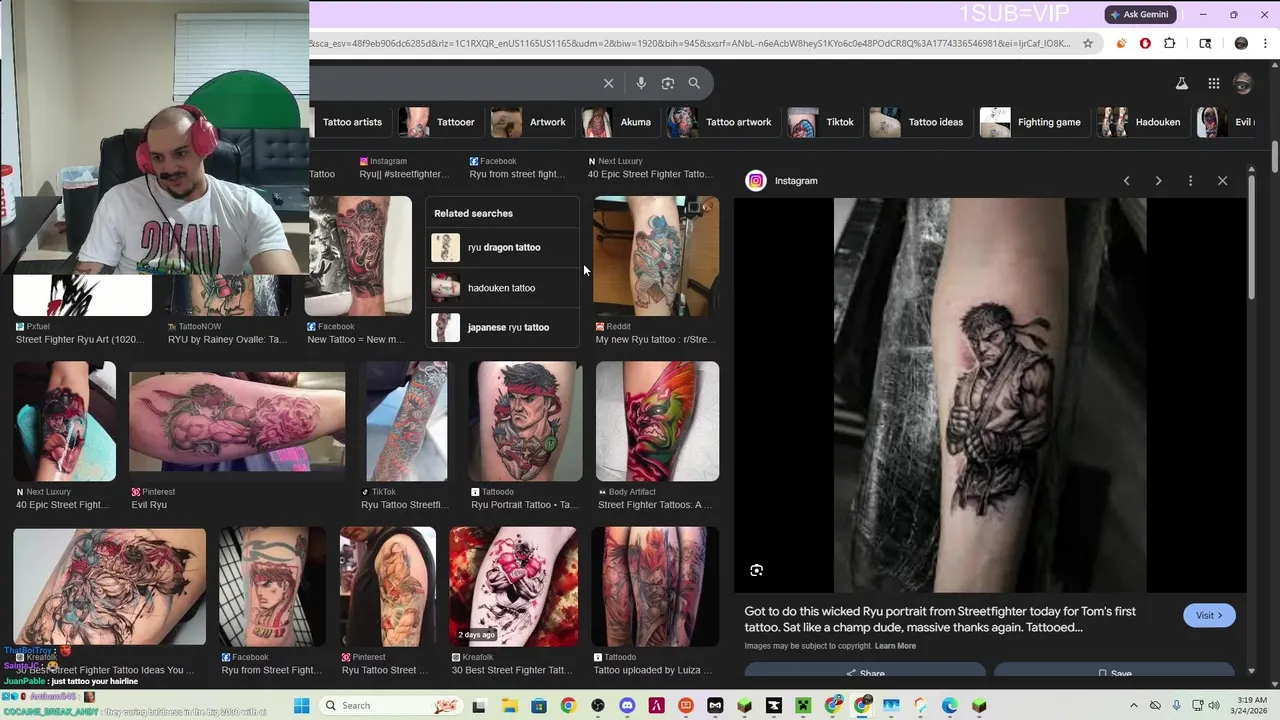
Task: Open Microsoft Edge from taskbar
Action: pos(950,705)
